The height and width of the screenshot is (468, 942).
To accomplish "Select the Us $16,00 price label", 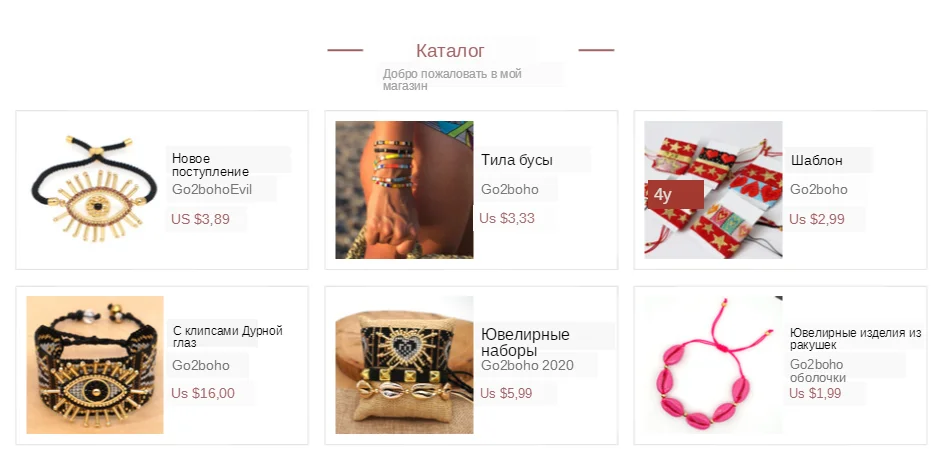I will (203, 394).
